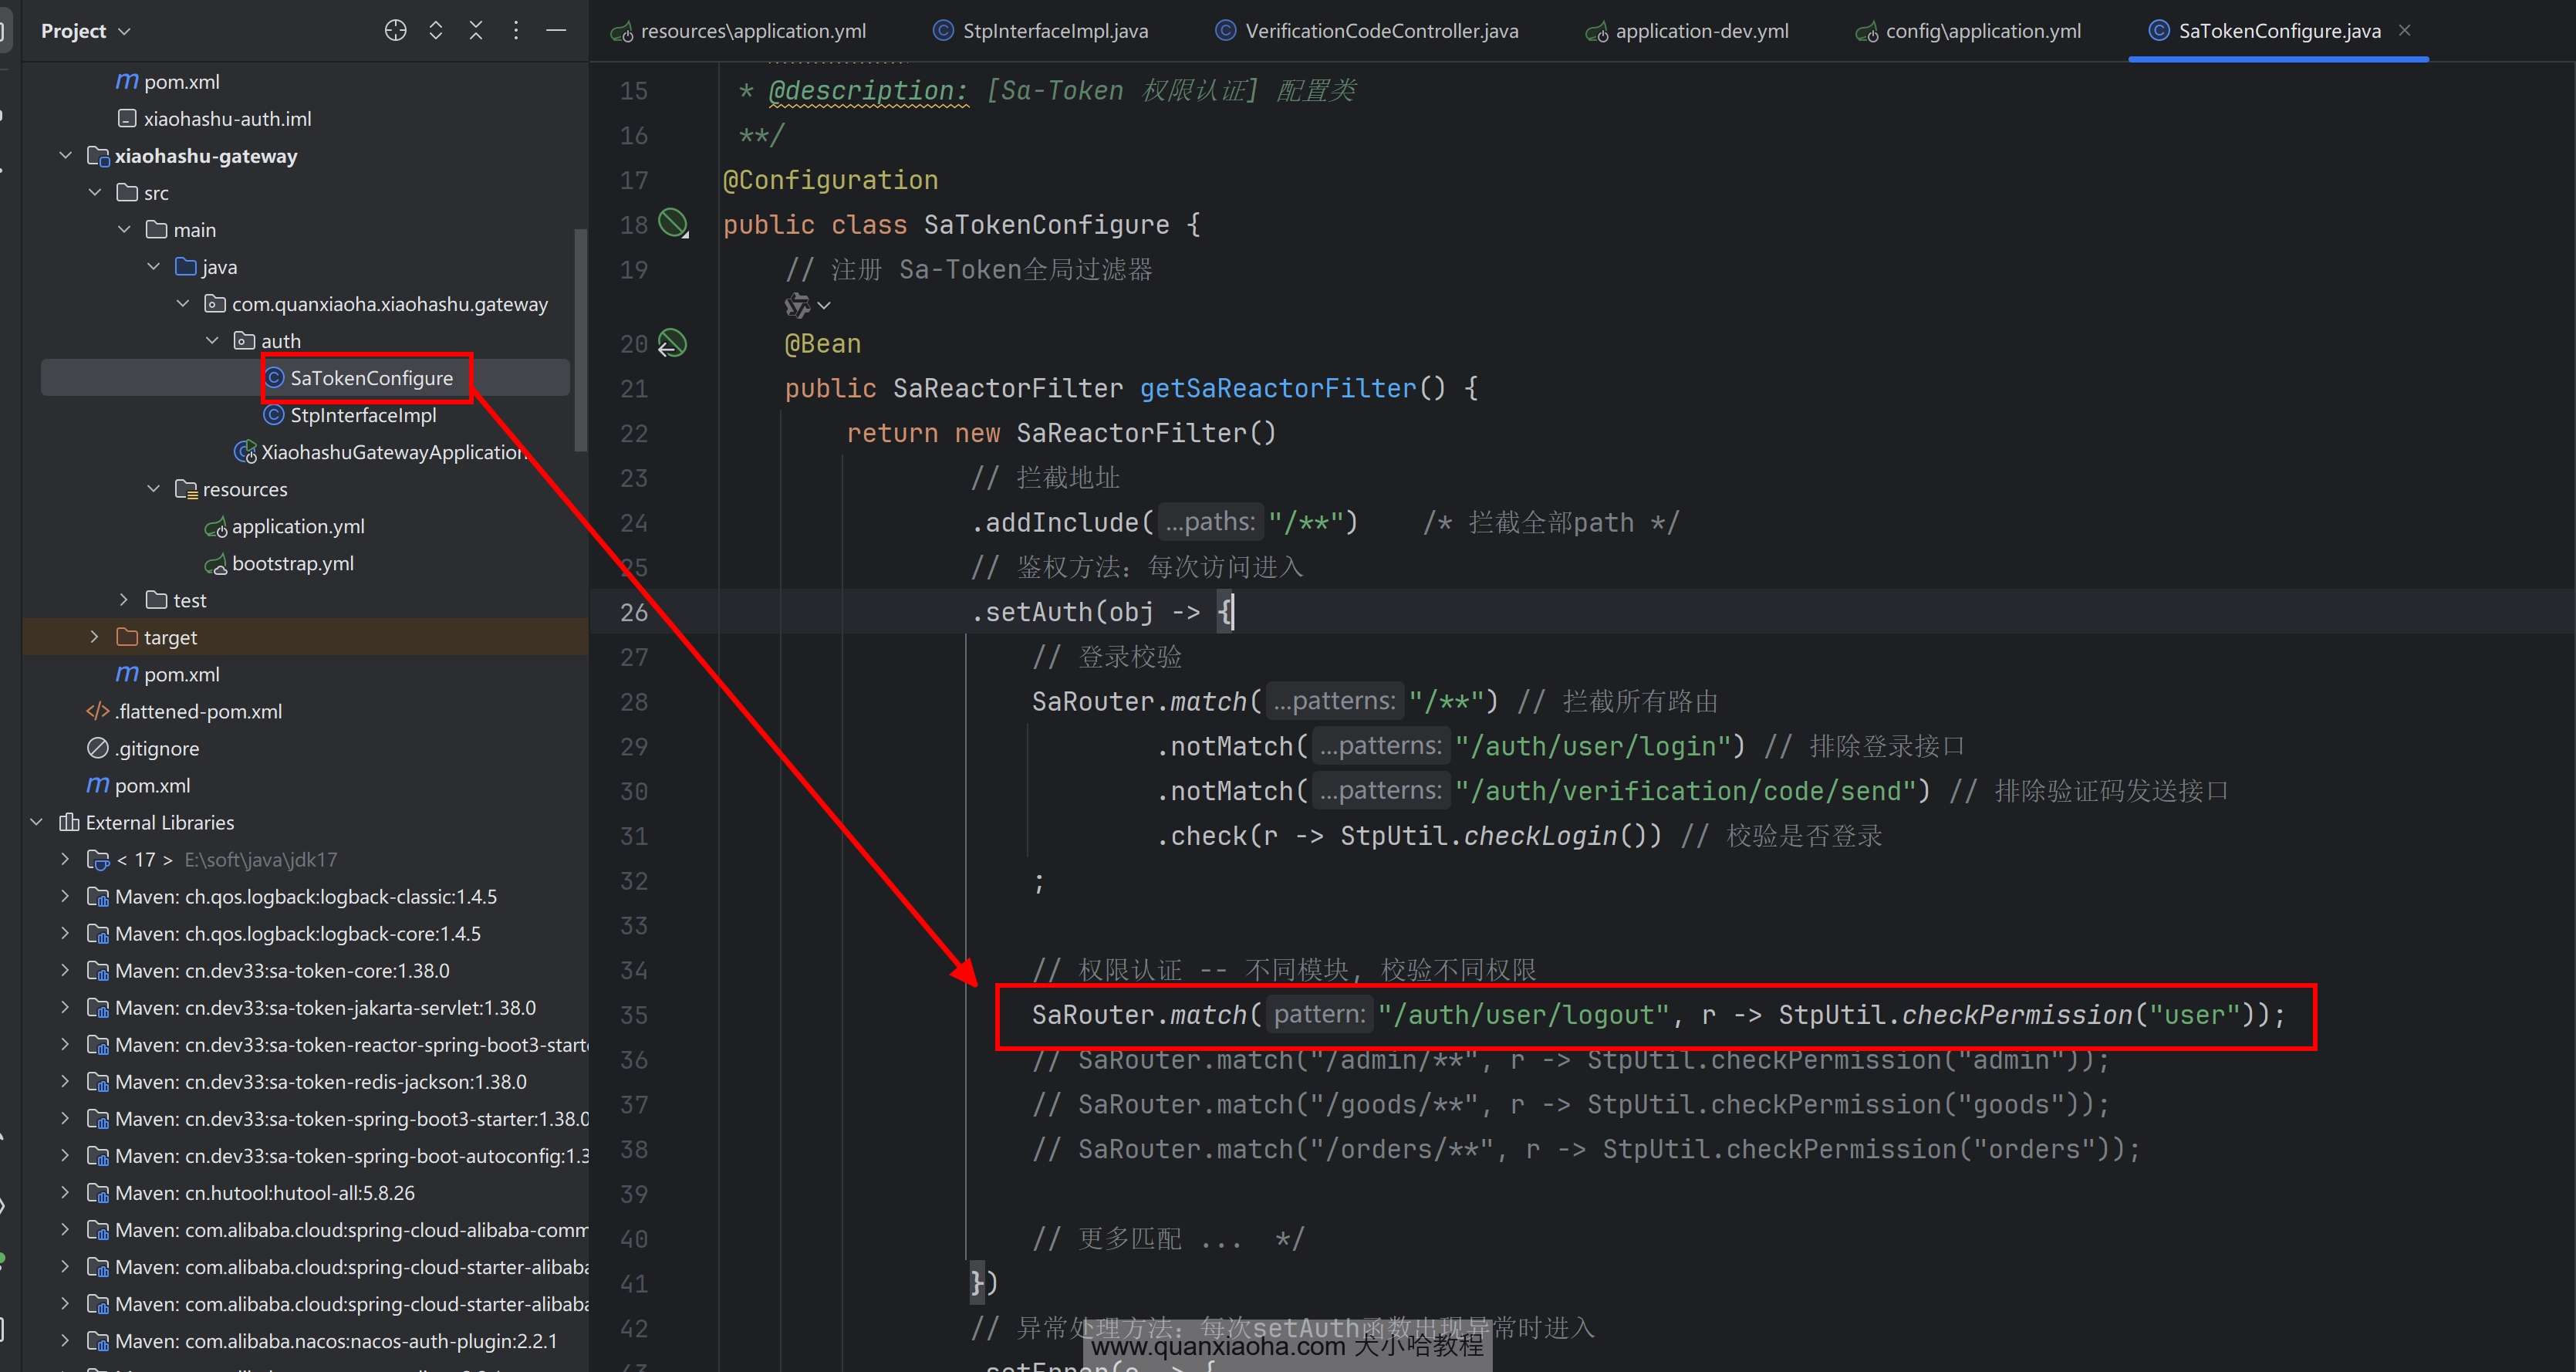The image size is (2576, 1372).
Task: Open bootstrap.yml in the project tree
Action: click(292, 563)
